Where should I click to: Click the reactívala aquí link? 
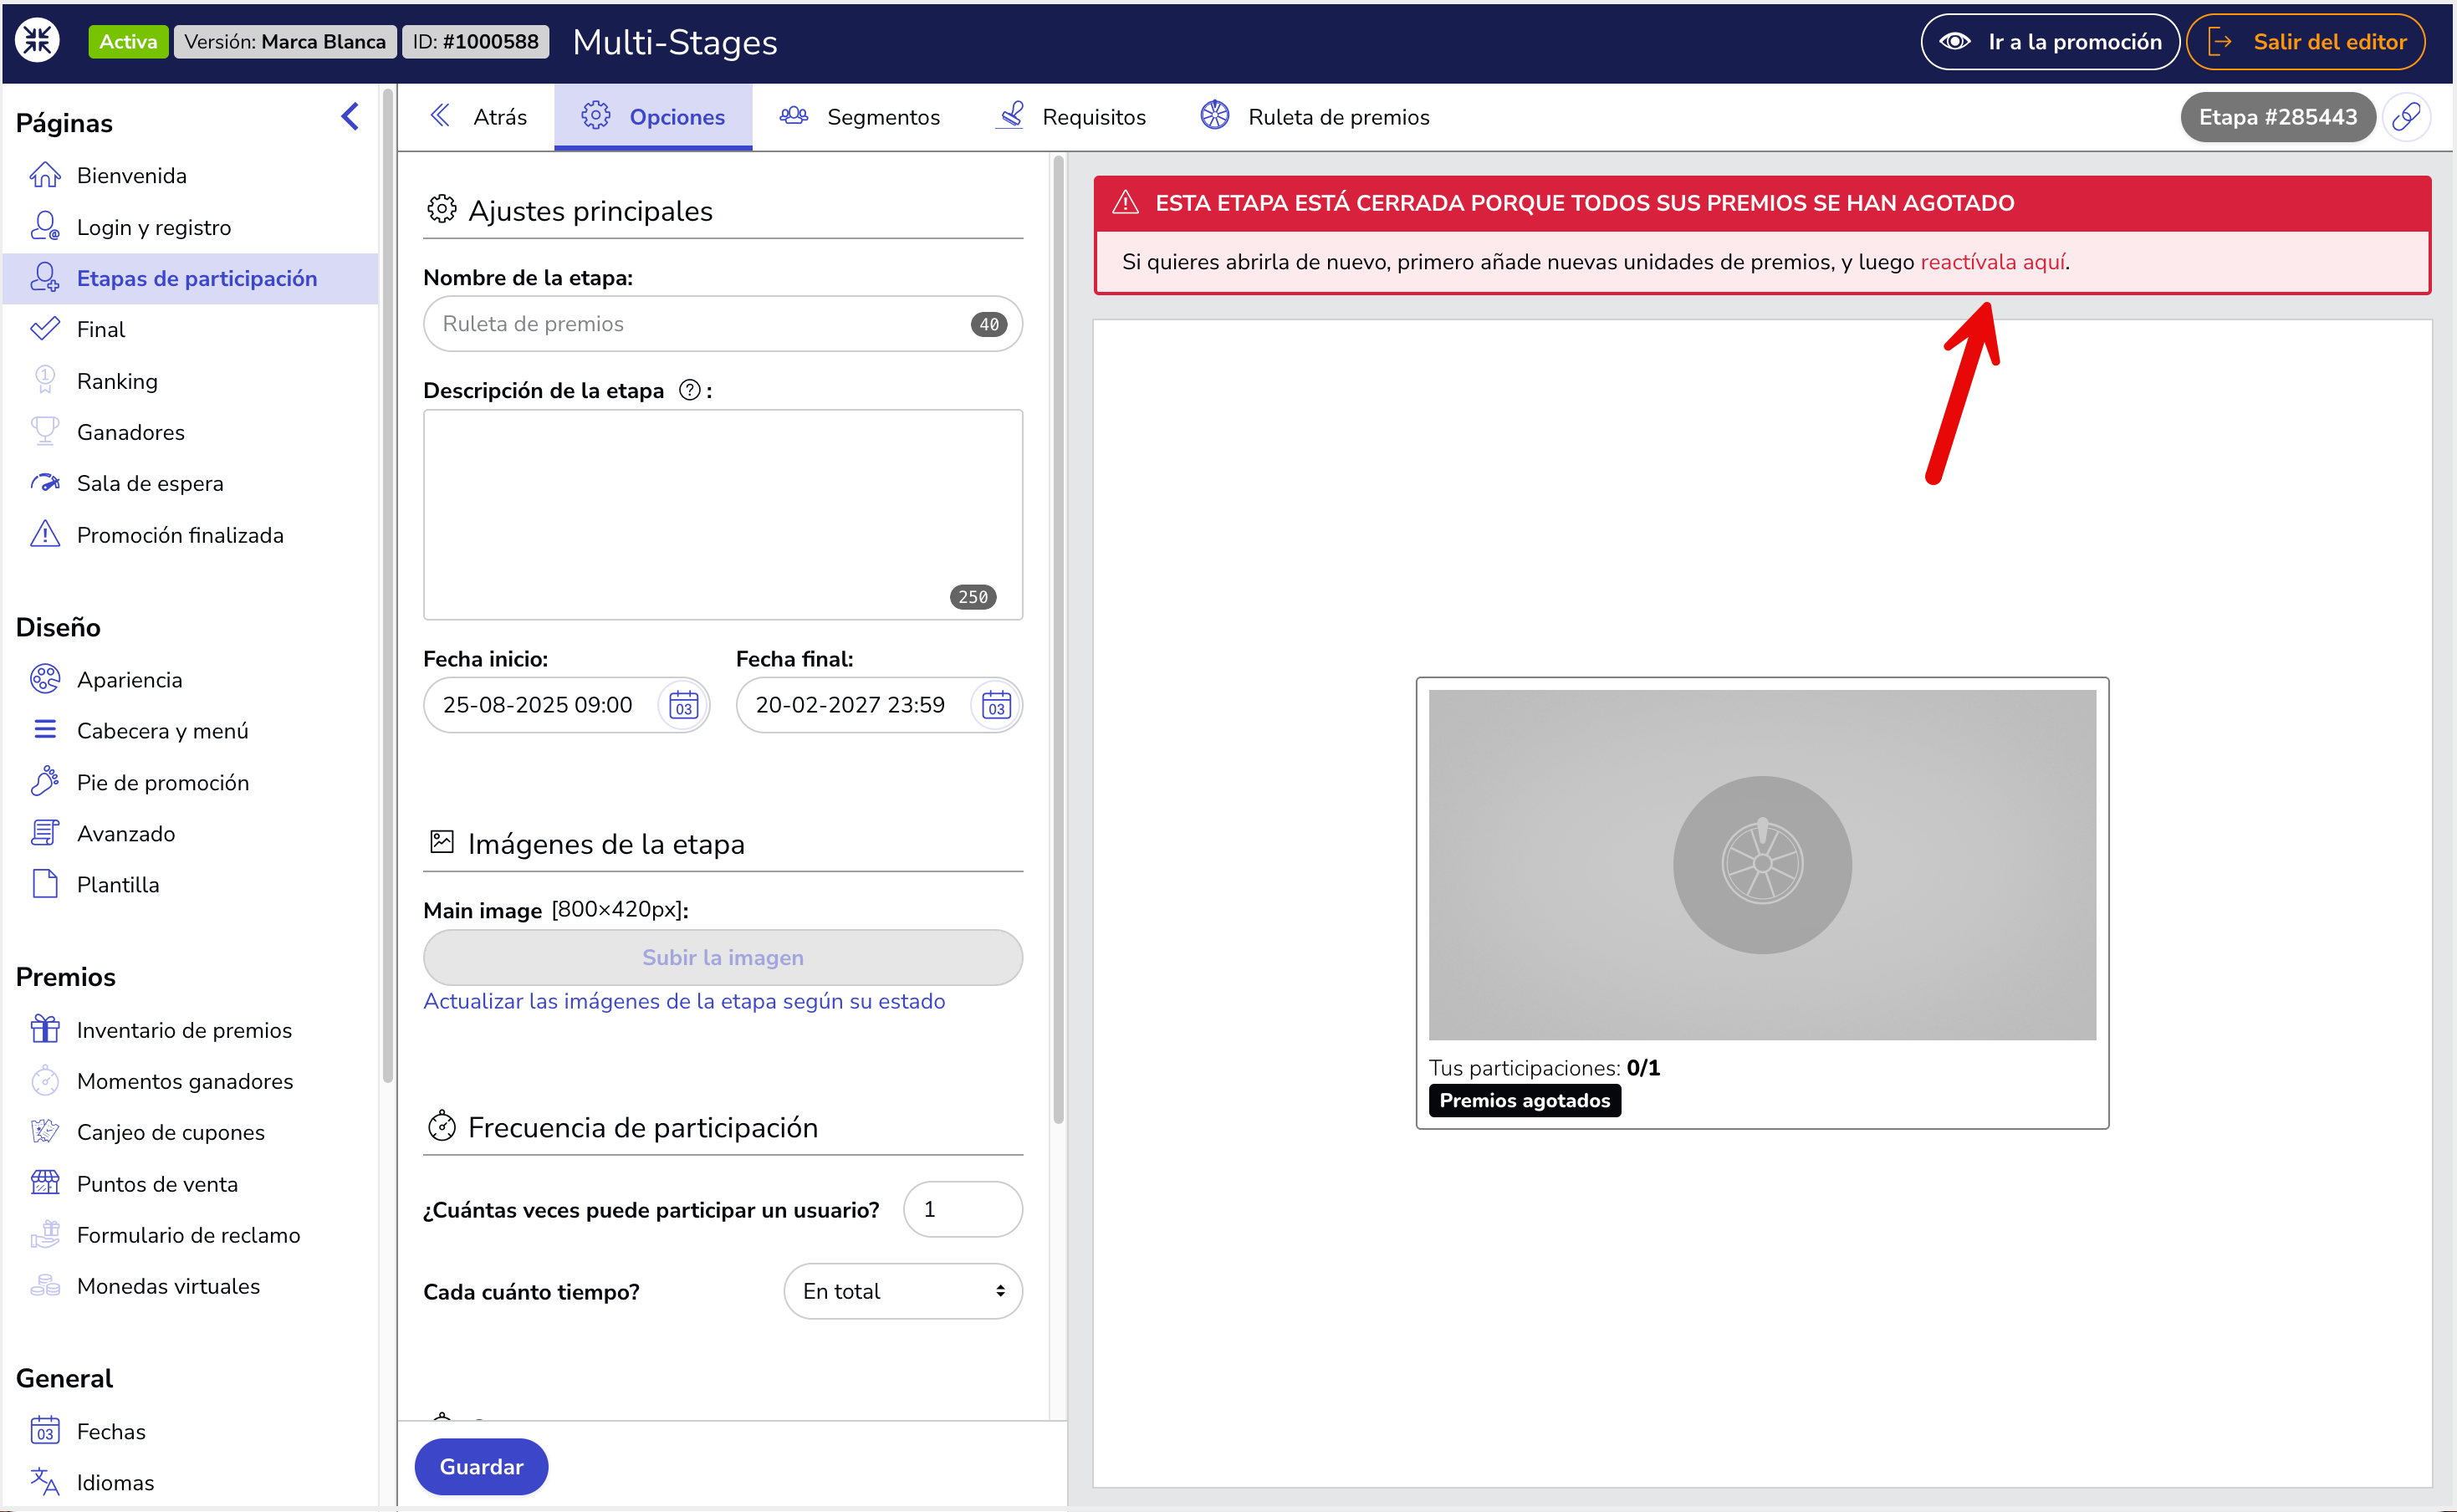click(1992, 262)
